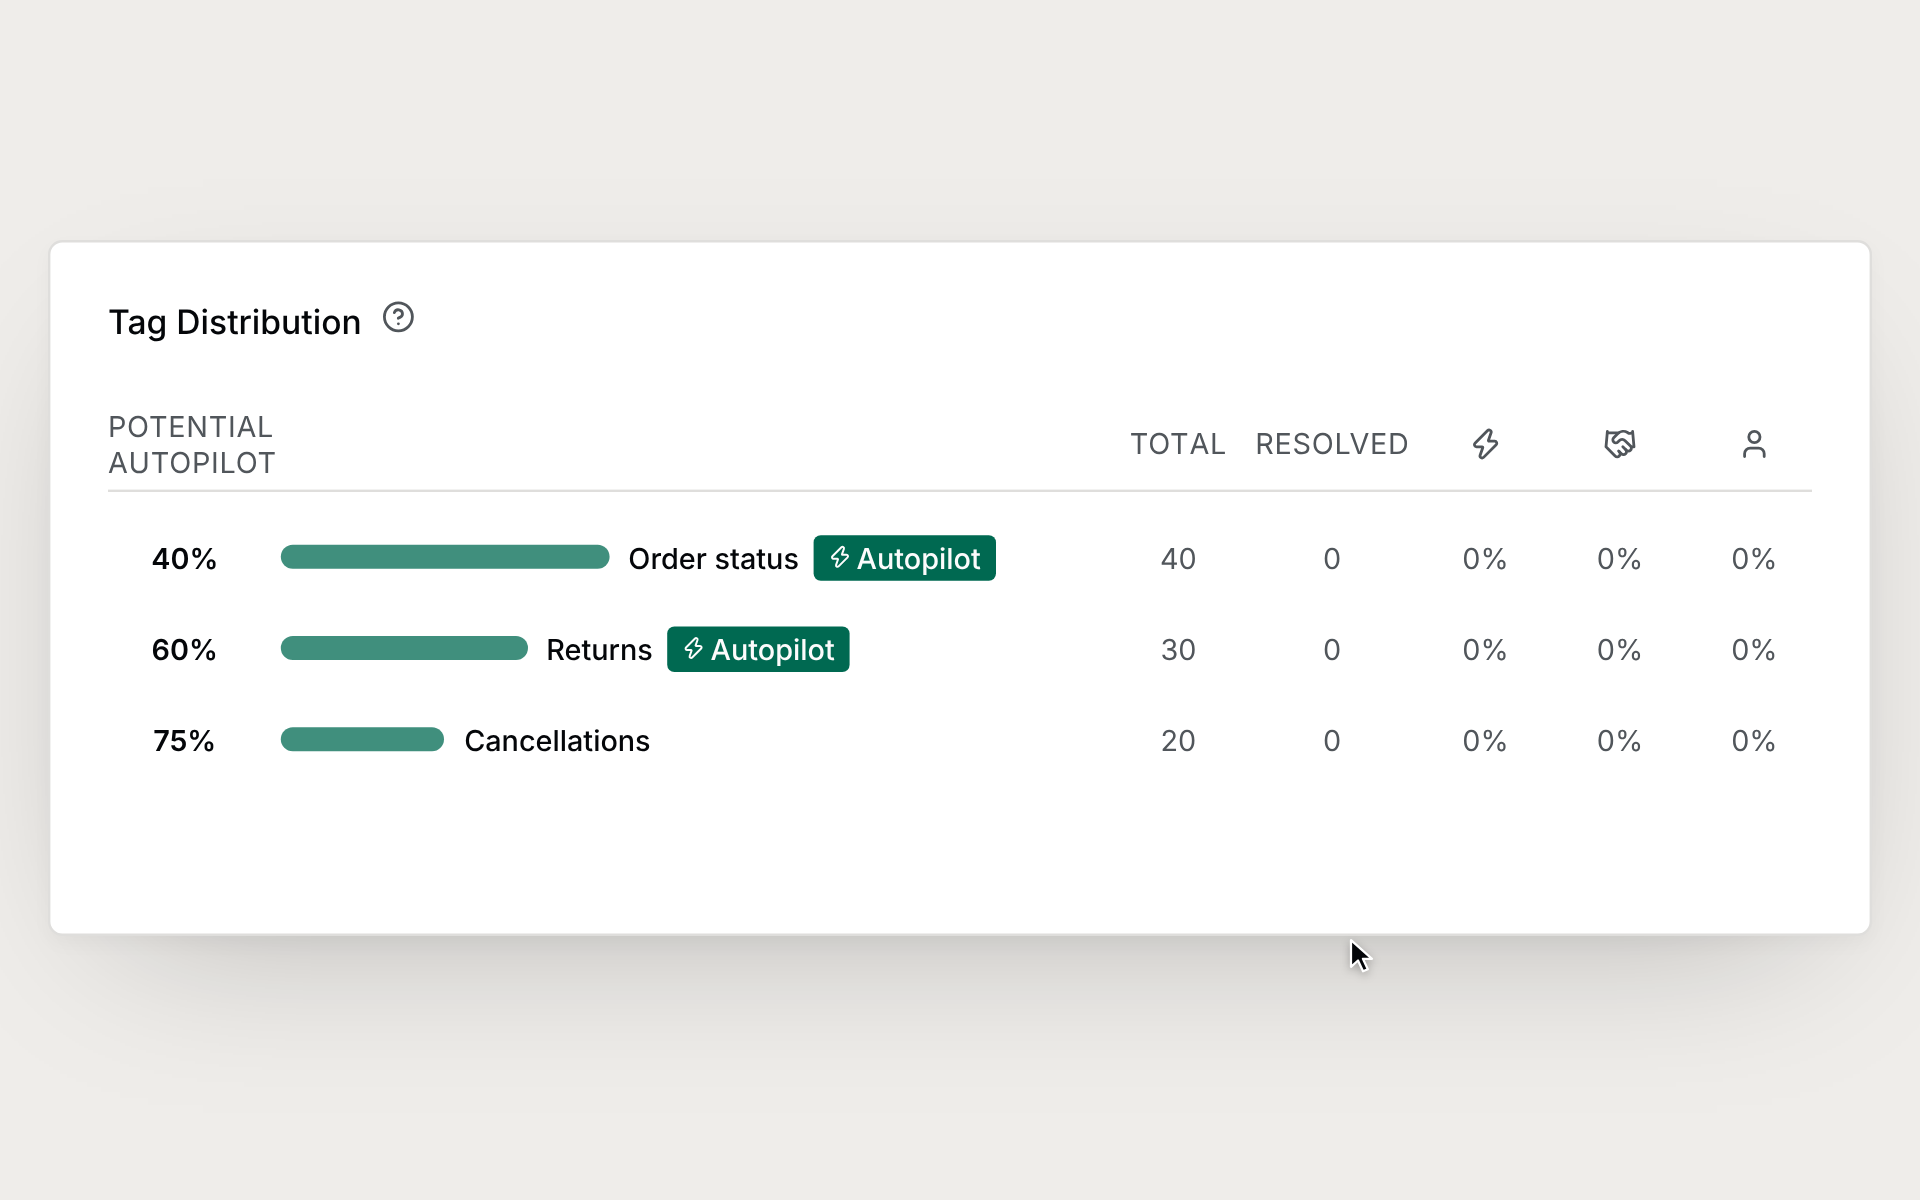Click total value 20 in Cancellations row
Viewport: 1920px width, 1200px height.
(x=1178, y=741)
